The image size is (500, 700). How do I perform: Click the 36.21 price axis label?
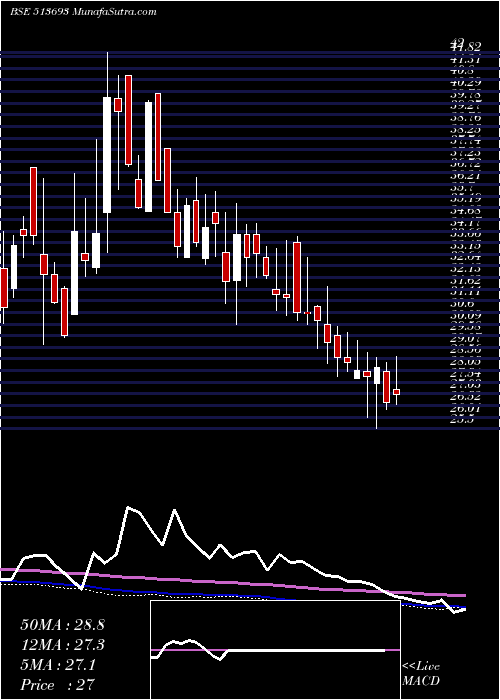[466, 176]
